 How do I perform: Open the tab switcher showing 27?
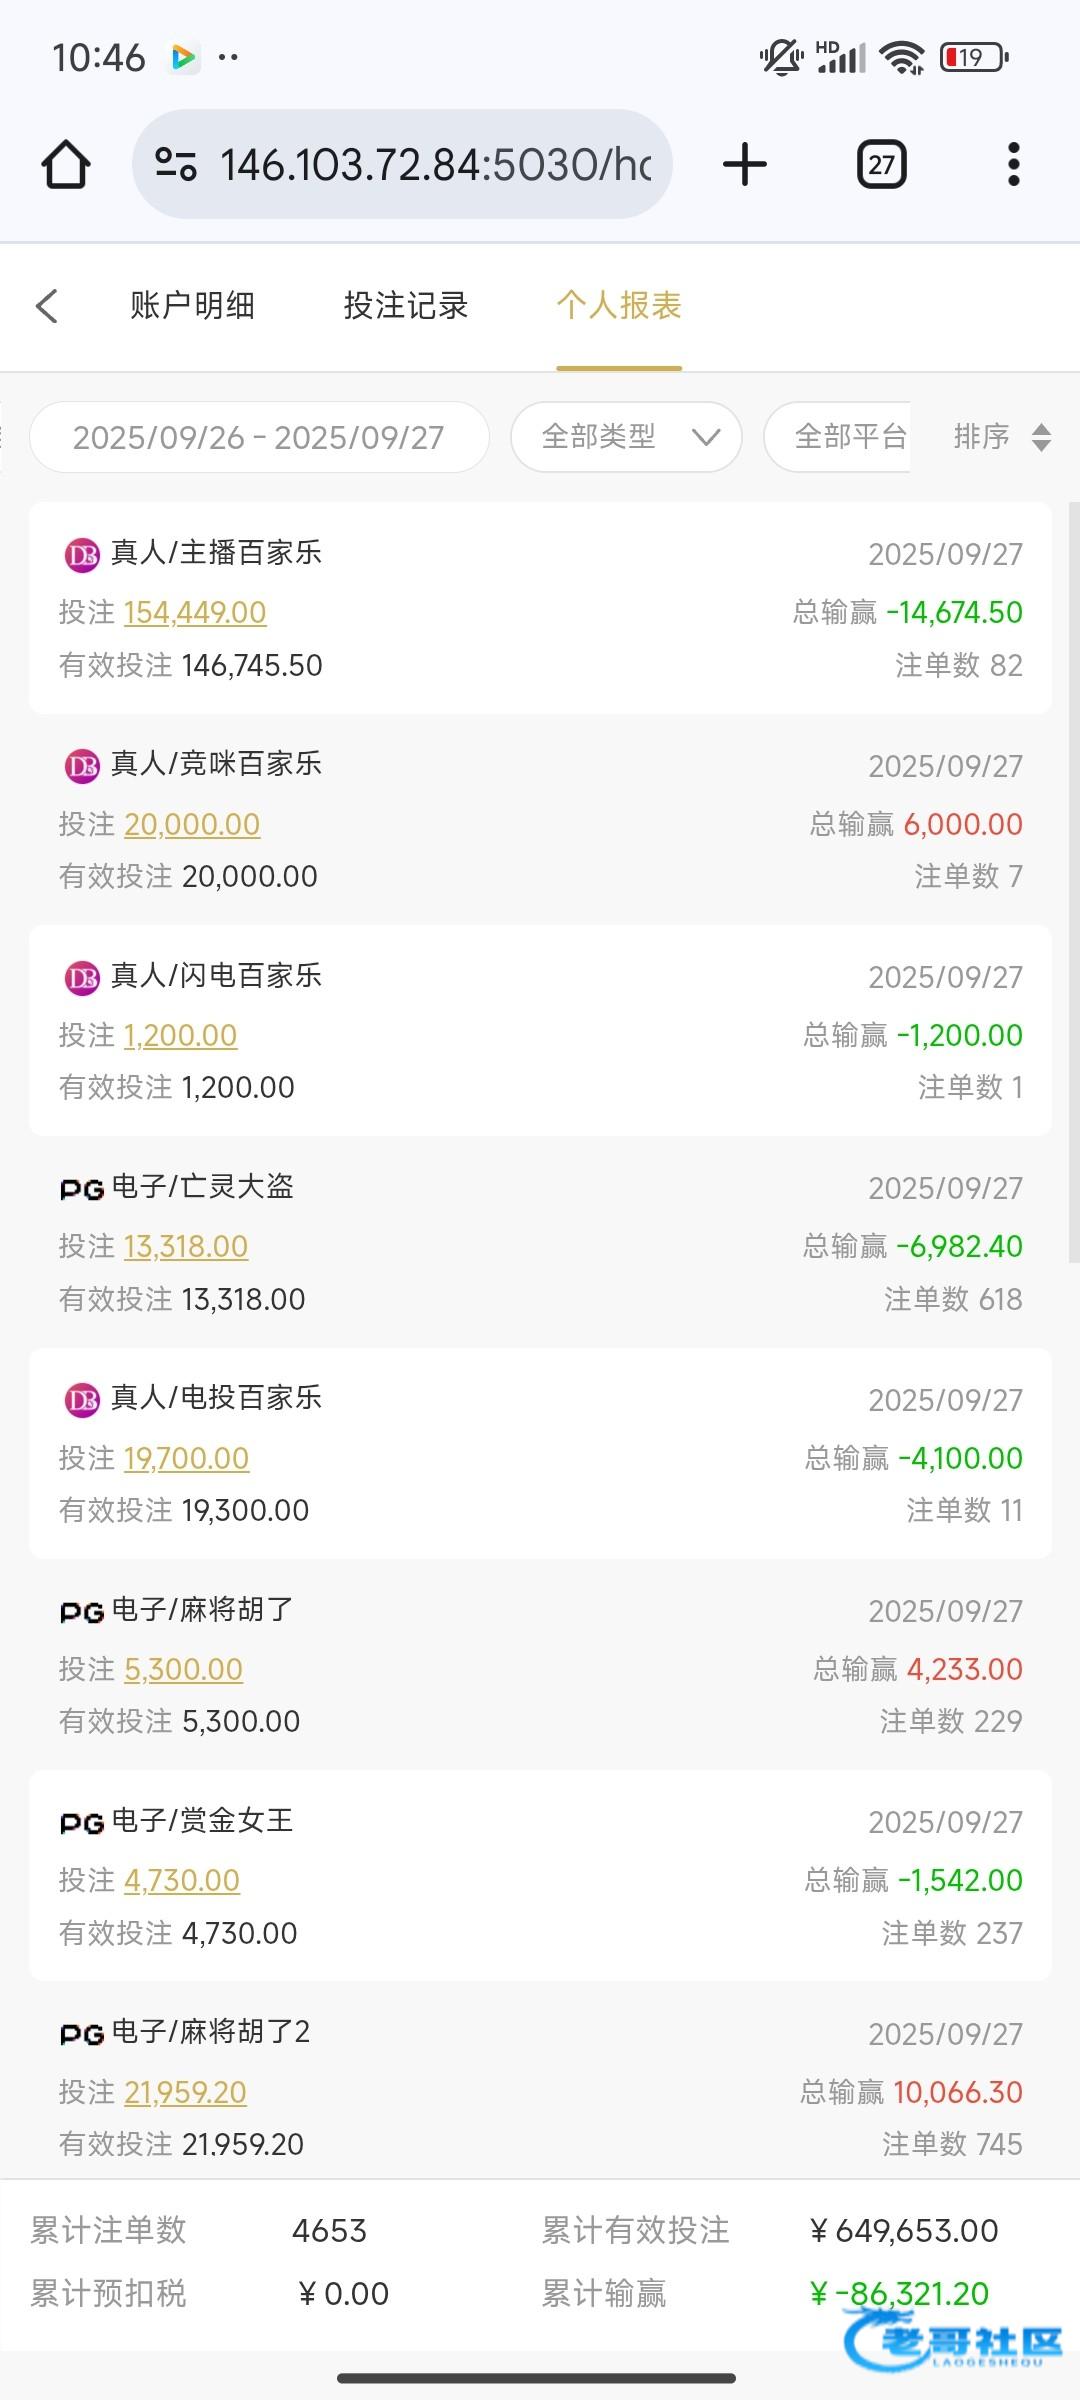tap(881, 165)
